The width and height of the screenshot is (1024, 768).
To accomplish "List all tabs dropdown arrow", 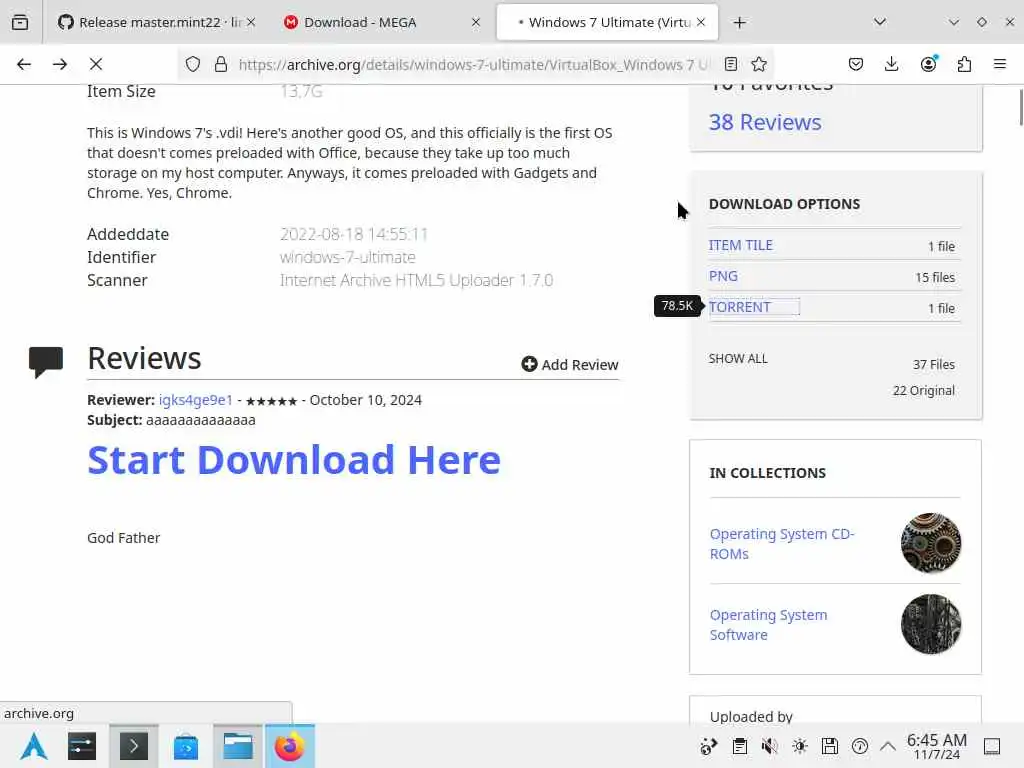I will pos(880,22).
